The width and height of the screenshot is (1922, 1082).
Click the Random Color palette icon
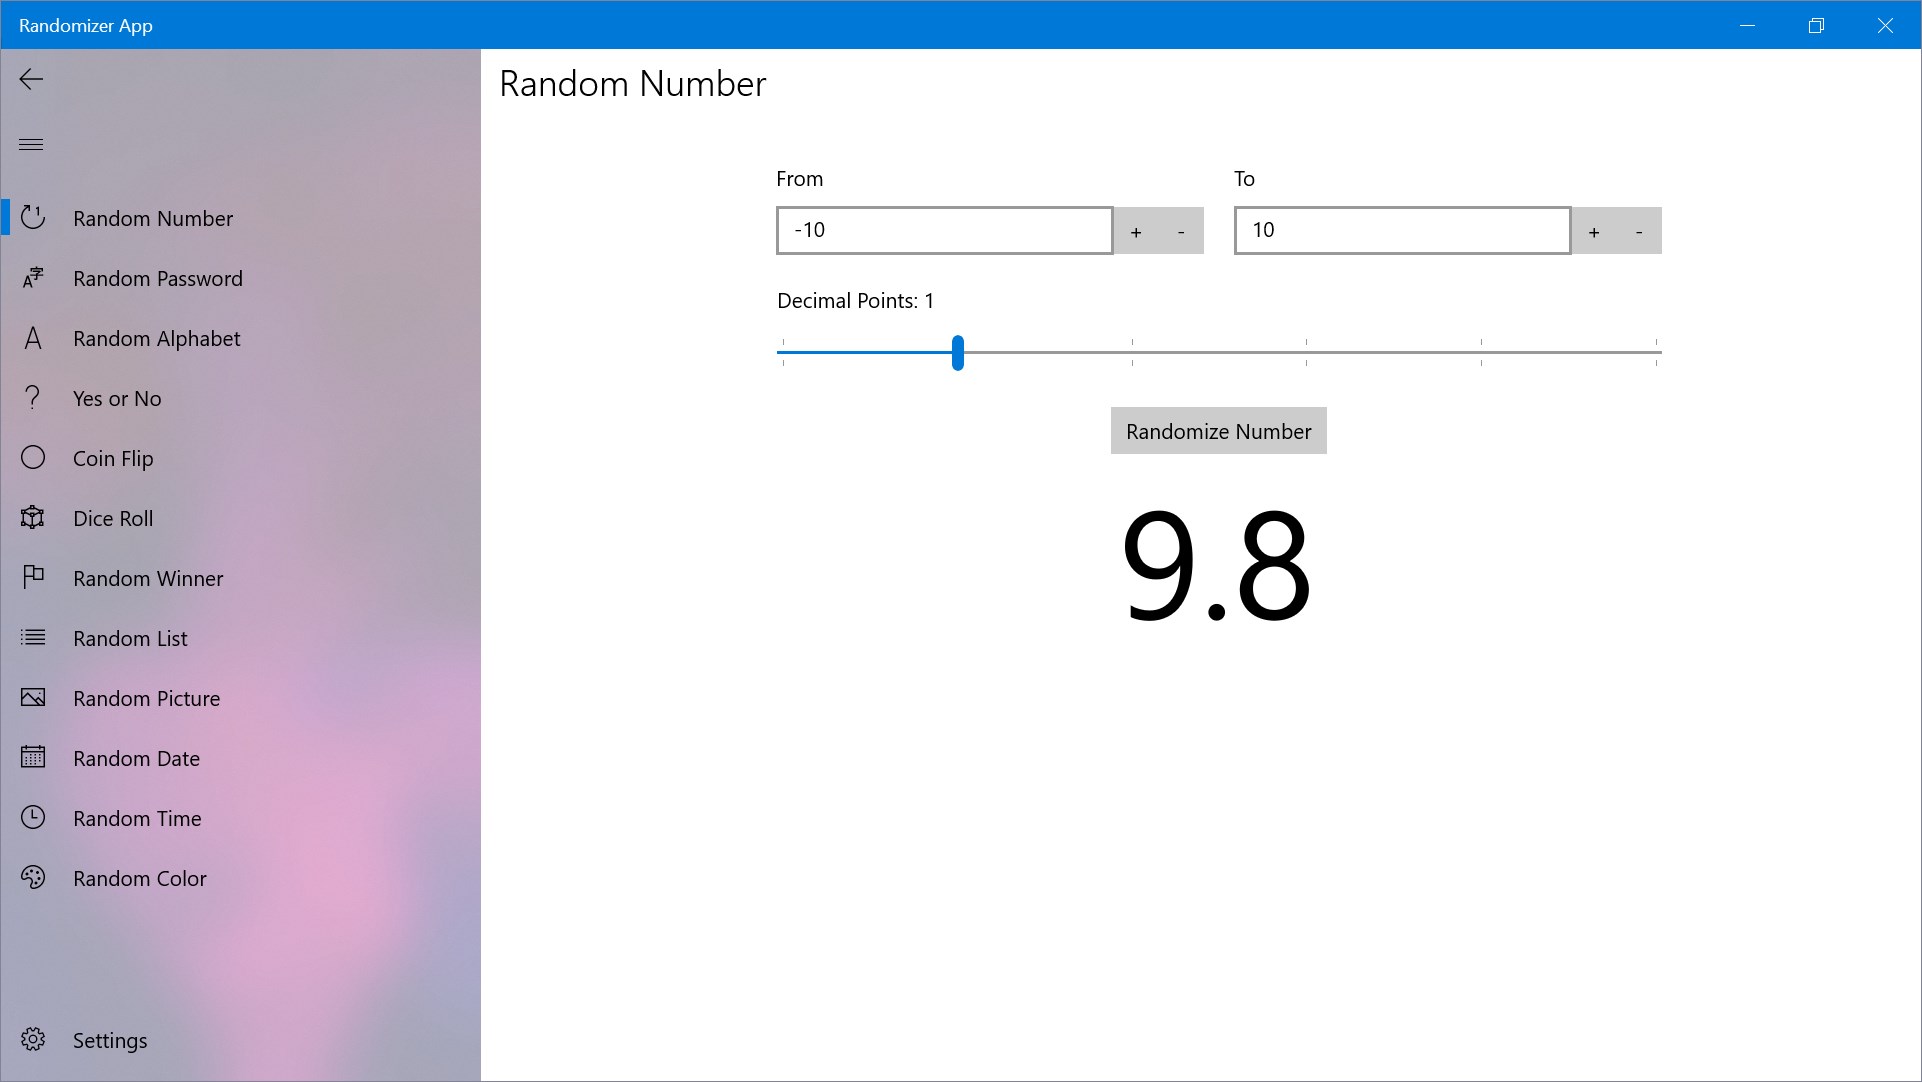[33, 878]
